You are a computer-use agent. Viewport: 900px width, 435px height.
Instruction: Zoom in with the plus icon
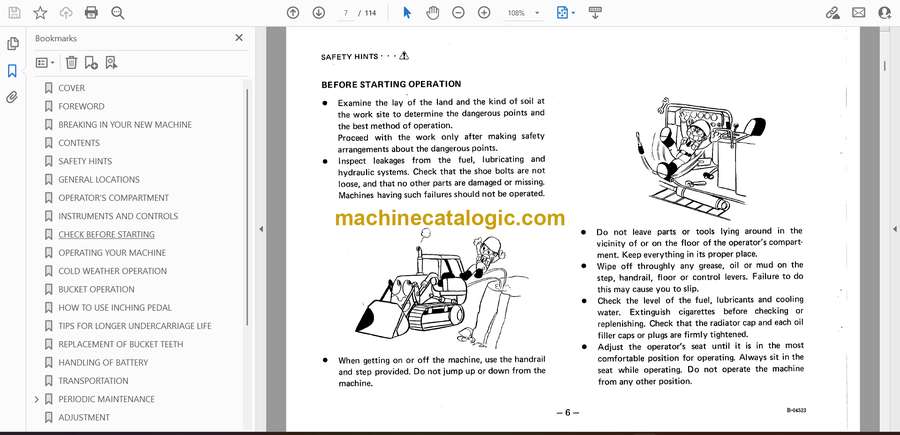(x=484, y=13)
